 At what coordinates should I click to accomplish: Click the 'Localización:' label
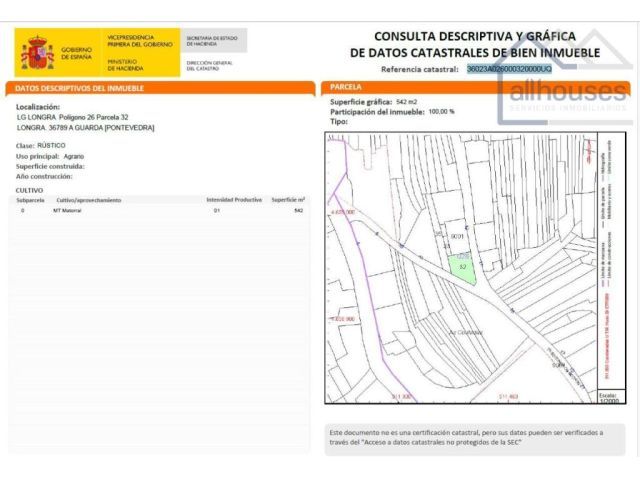click(38, 107)
